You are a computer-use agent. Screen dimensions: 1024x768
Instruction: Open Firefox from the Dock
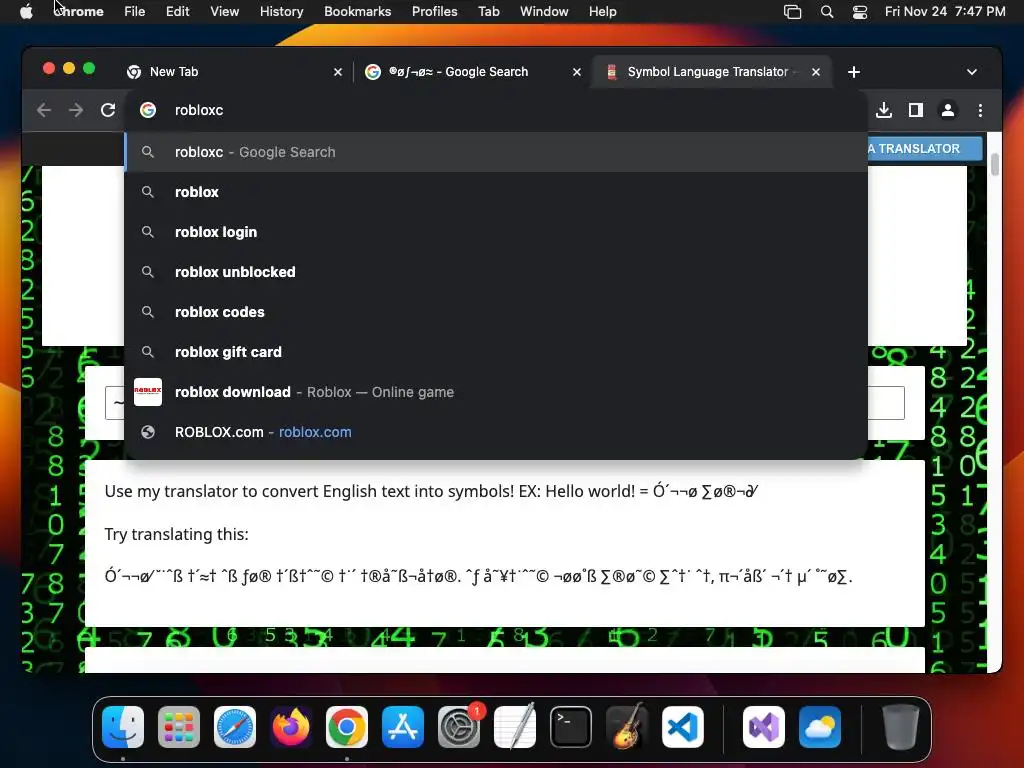click(x=291, y=727)
